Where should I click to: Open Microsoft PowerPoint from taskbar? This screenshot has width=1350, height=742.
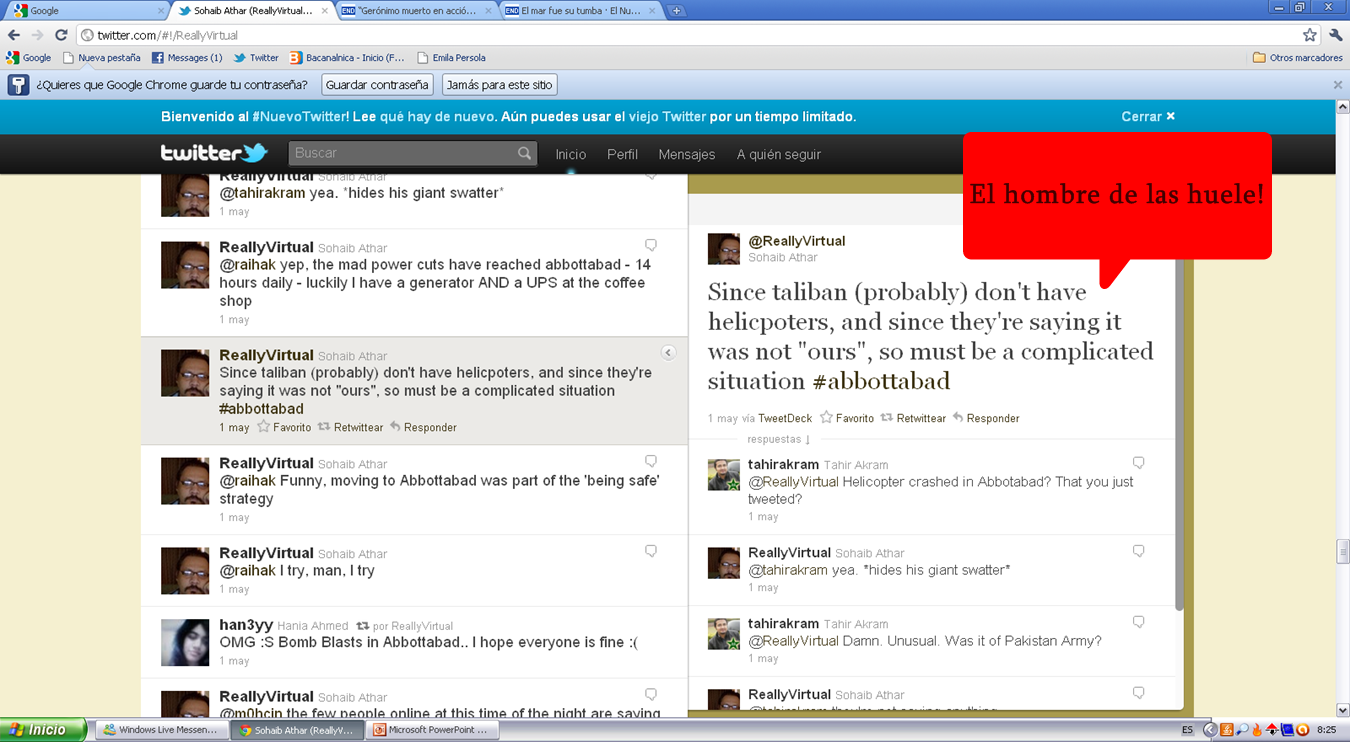(x=430, y=730)
